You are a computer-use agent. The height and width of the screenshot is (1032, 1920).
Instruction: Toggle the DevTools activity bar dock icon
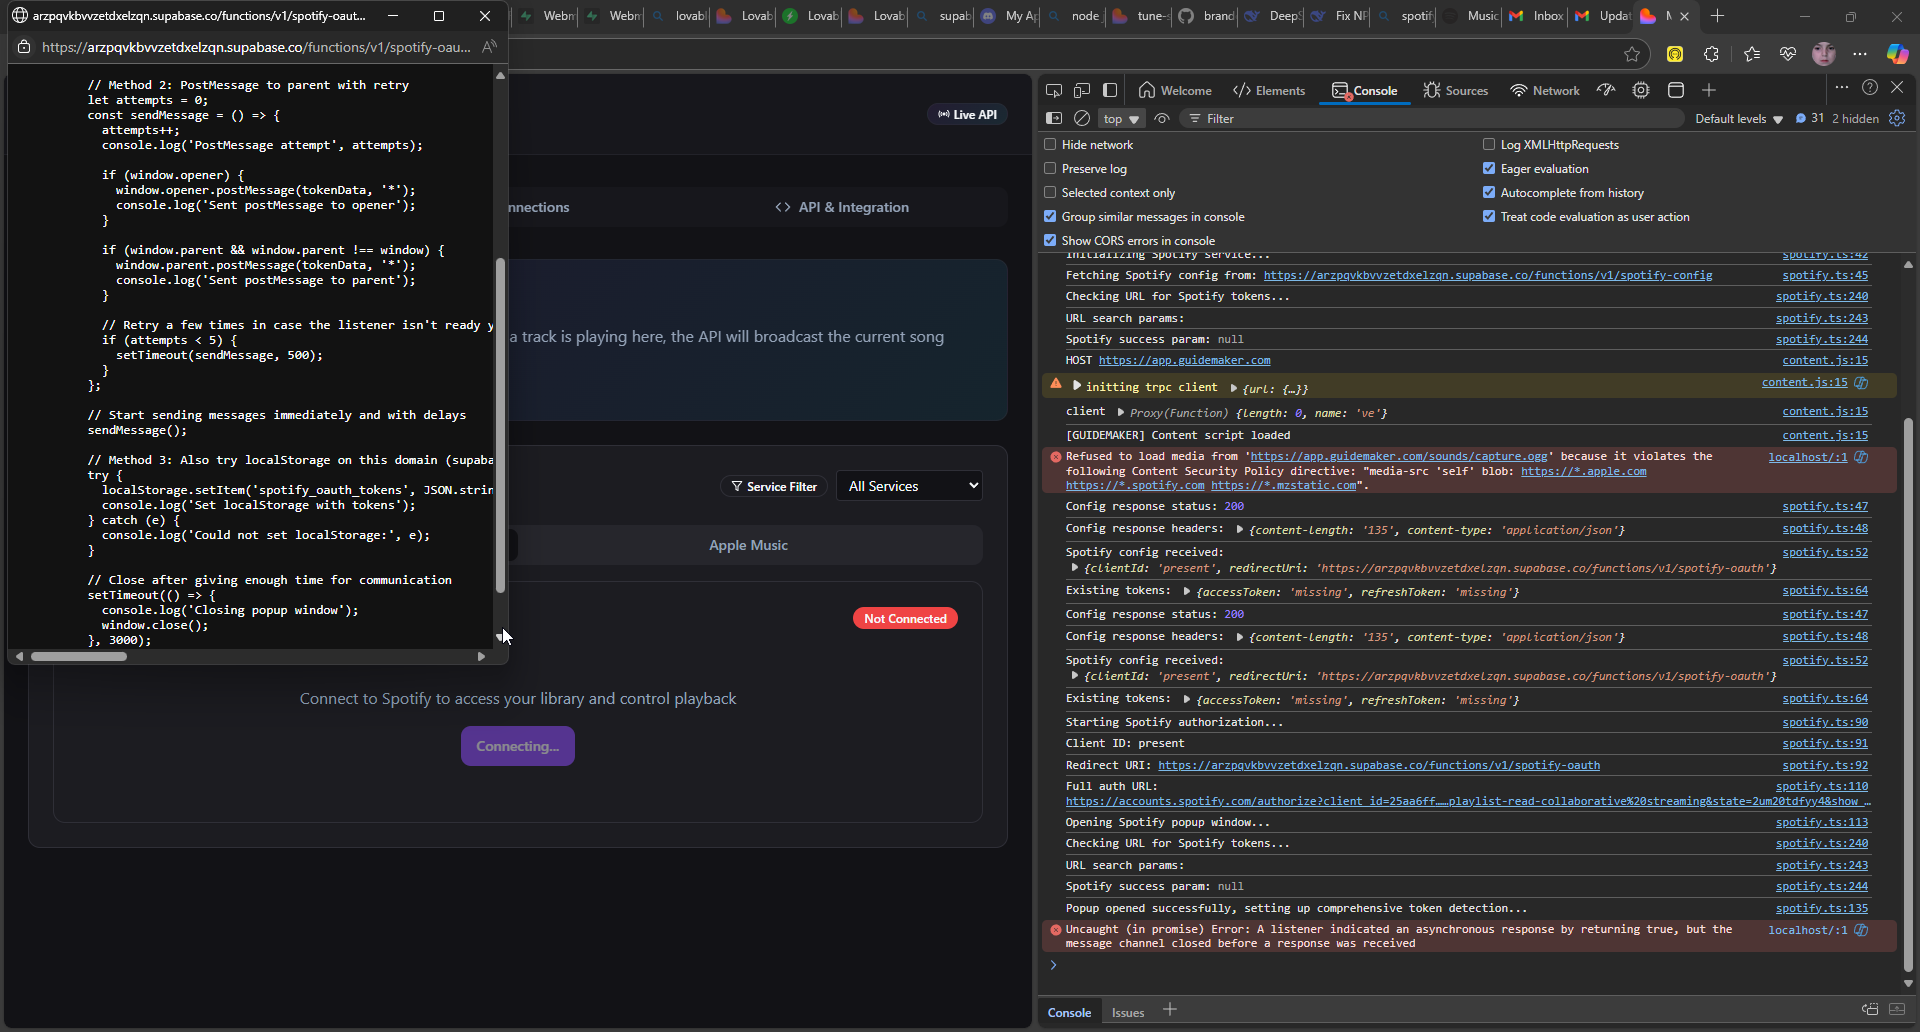click(1110, 90)
